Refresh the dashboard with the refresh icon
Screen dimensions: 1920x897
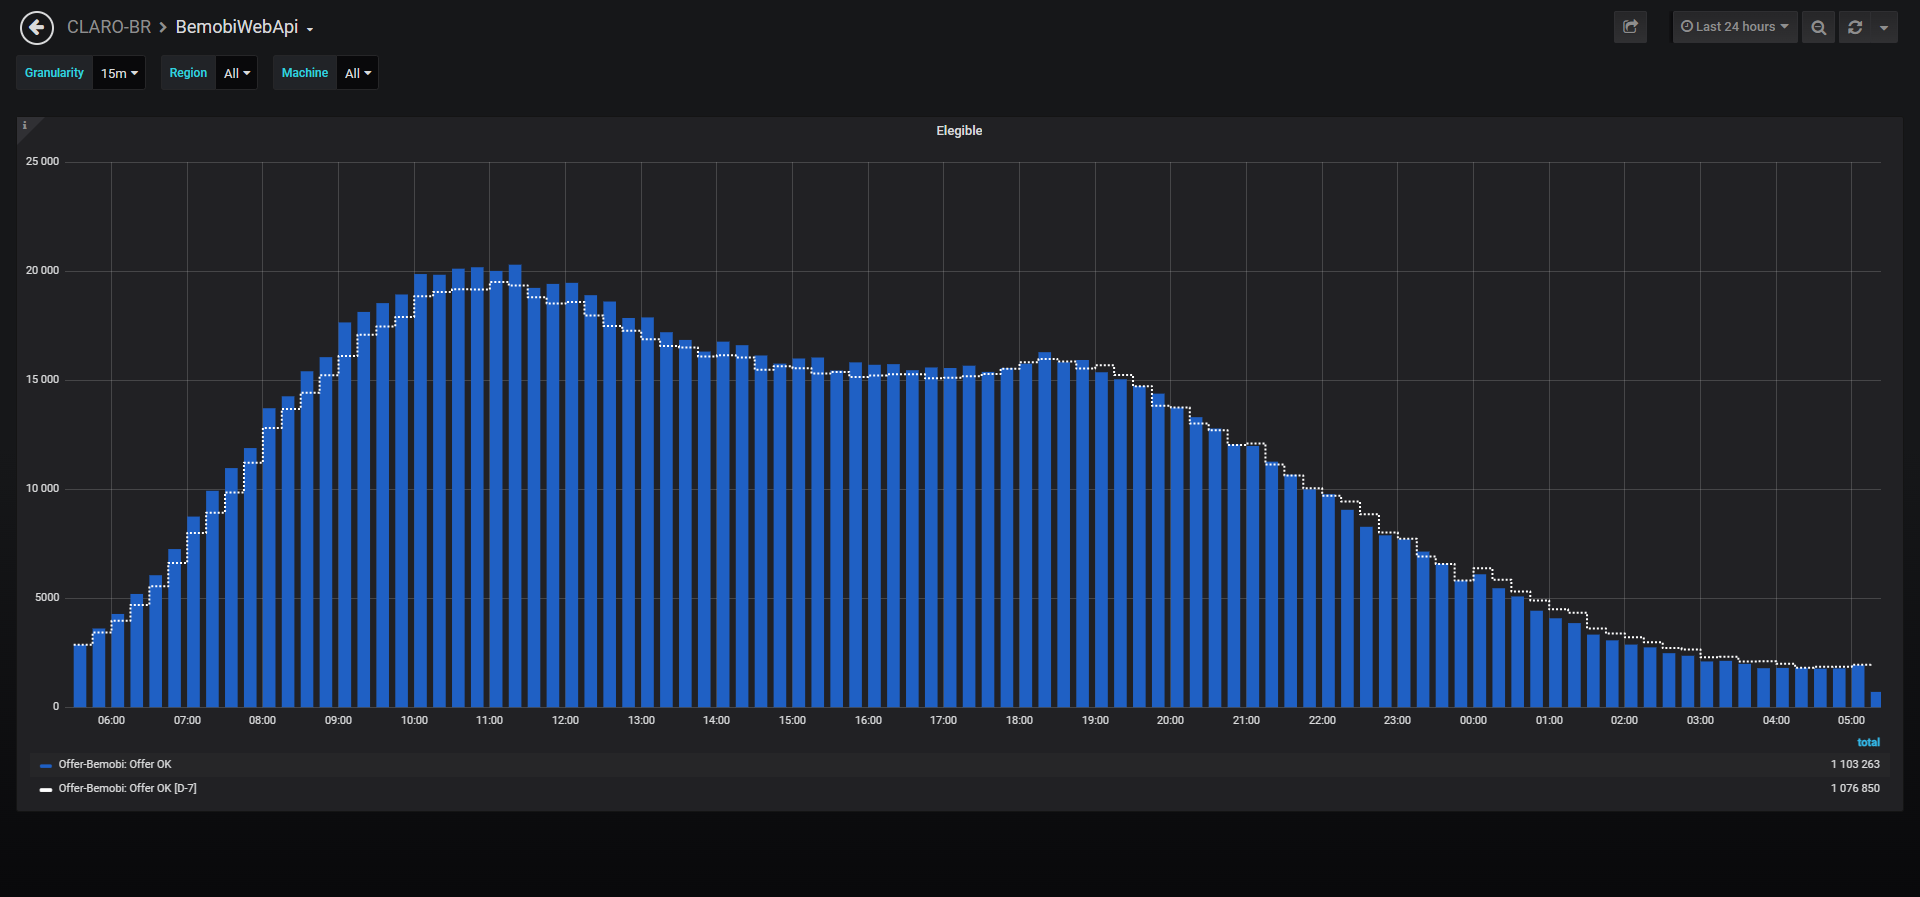[x=1855, y=27]
